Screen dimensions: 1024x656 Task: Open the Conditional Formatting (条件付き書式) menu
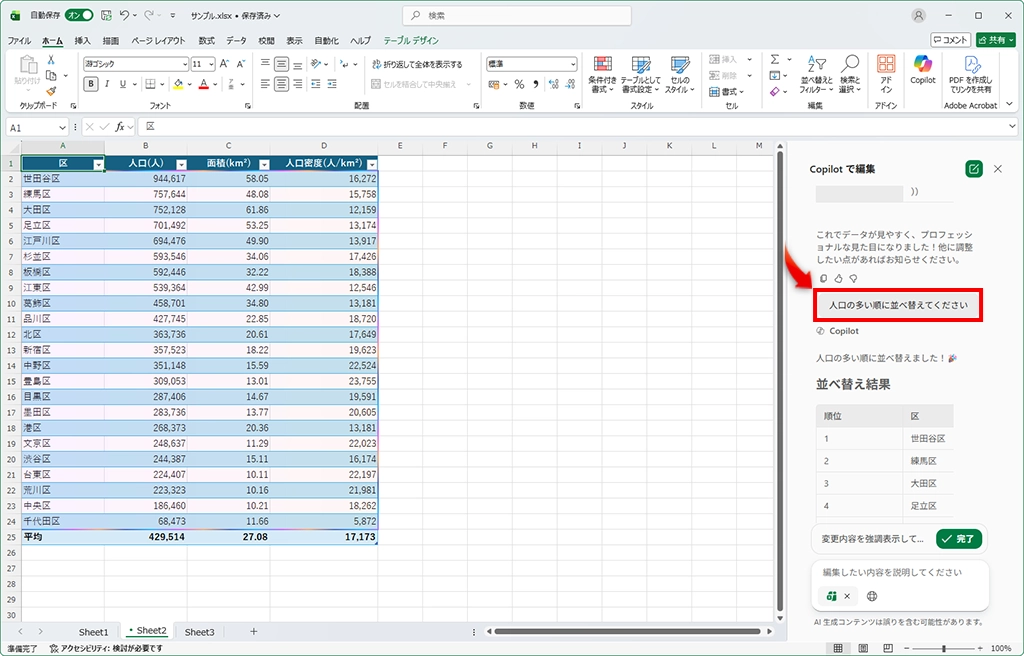pyautogui.click(x=602, y=74)
